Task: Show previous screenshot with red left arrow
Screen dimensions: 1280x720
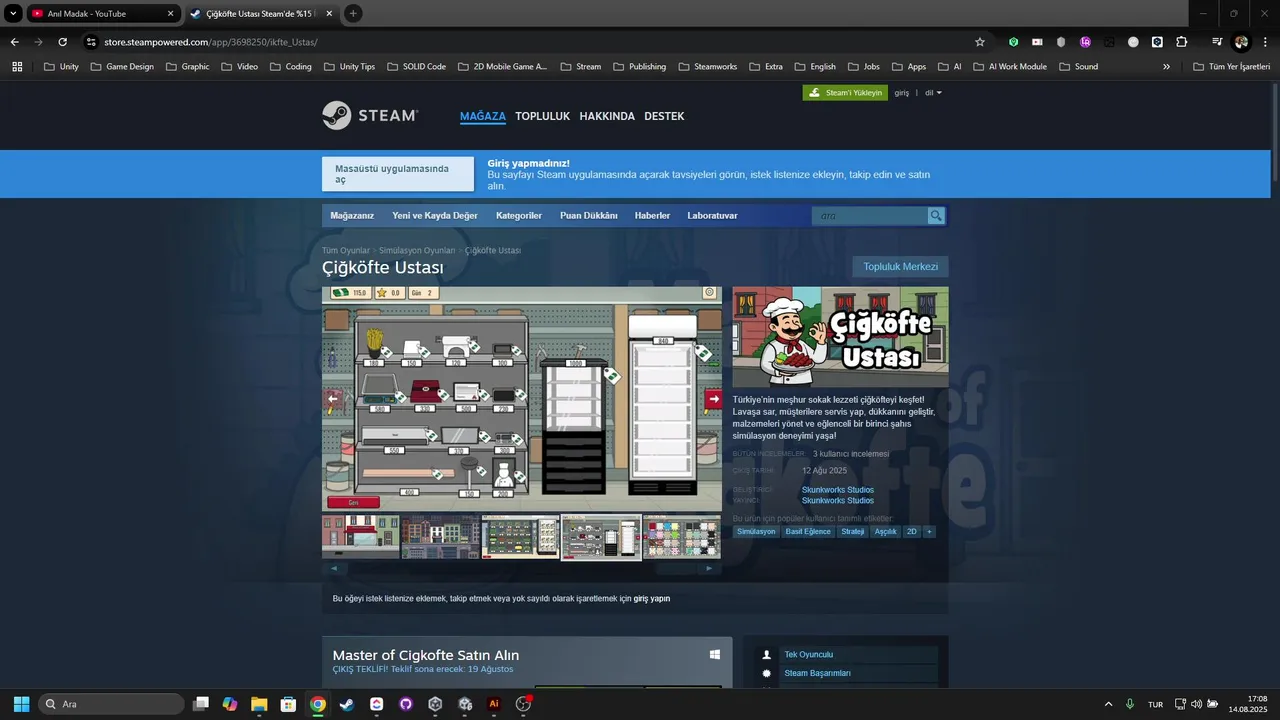Action: 333,399
